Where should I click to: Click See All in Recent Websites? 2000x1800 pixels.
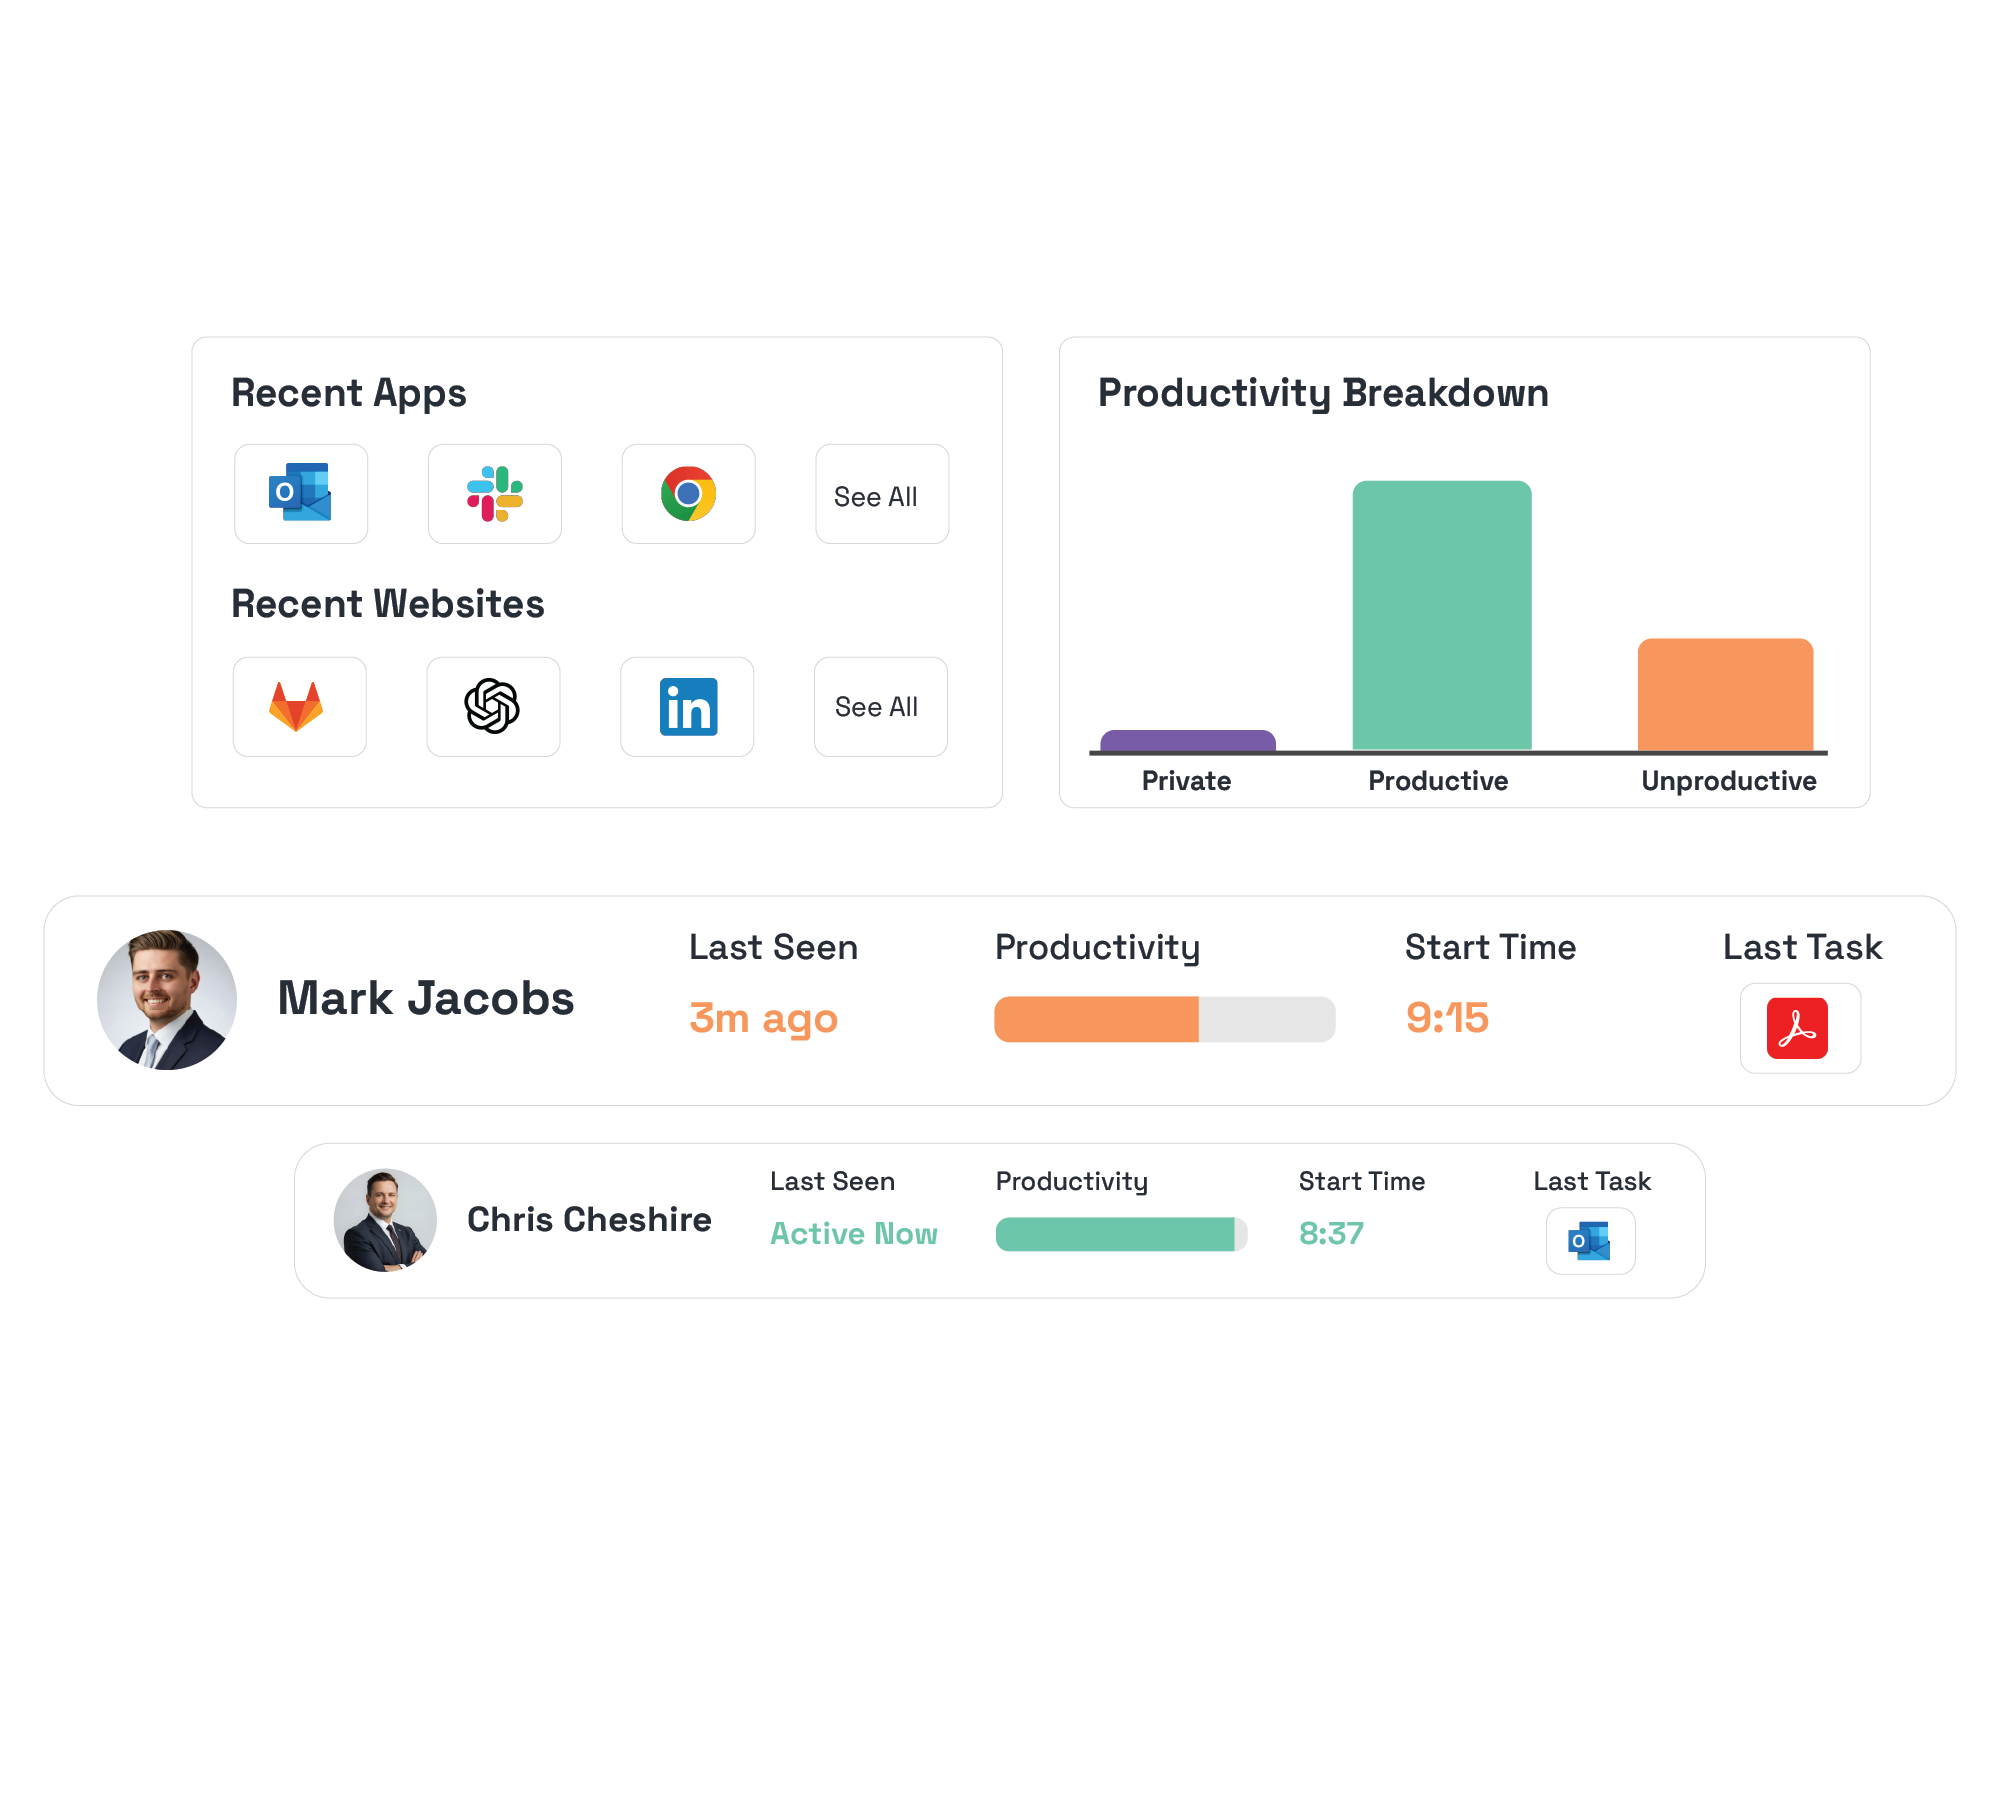(878, 706)
